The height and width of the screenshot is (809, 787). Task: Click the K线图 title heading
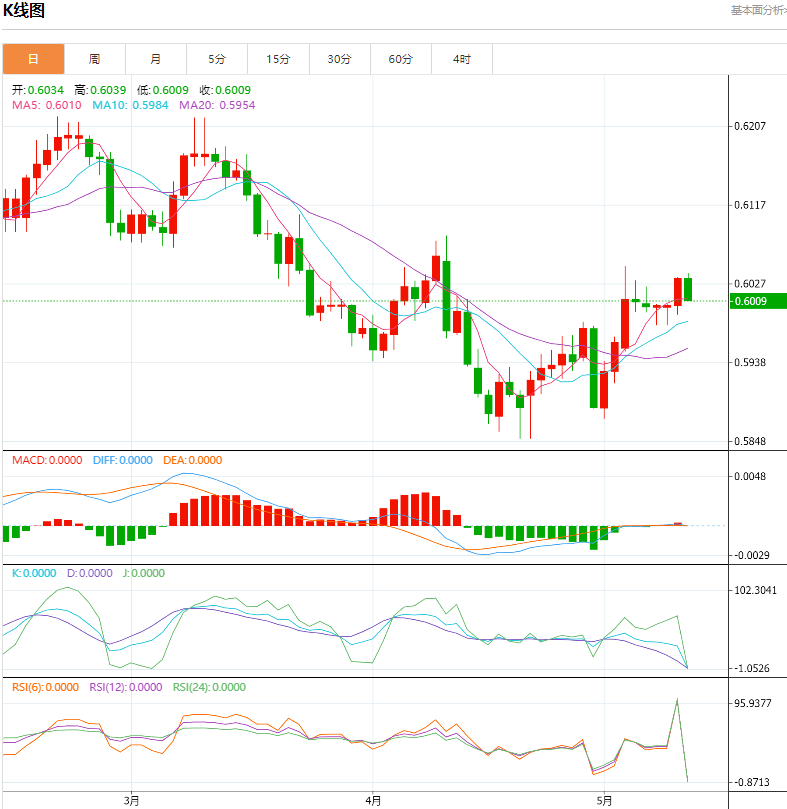[x=25, y=11]
